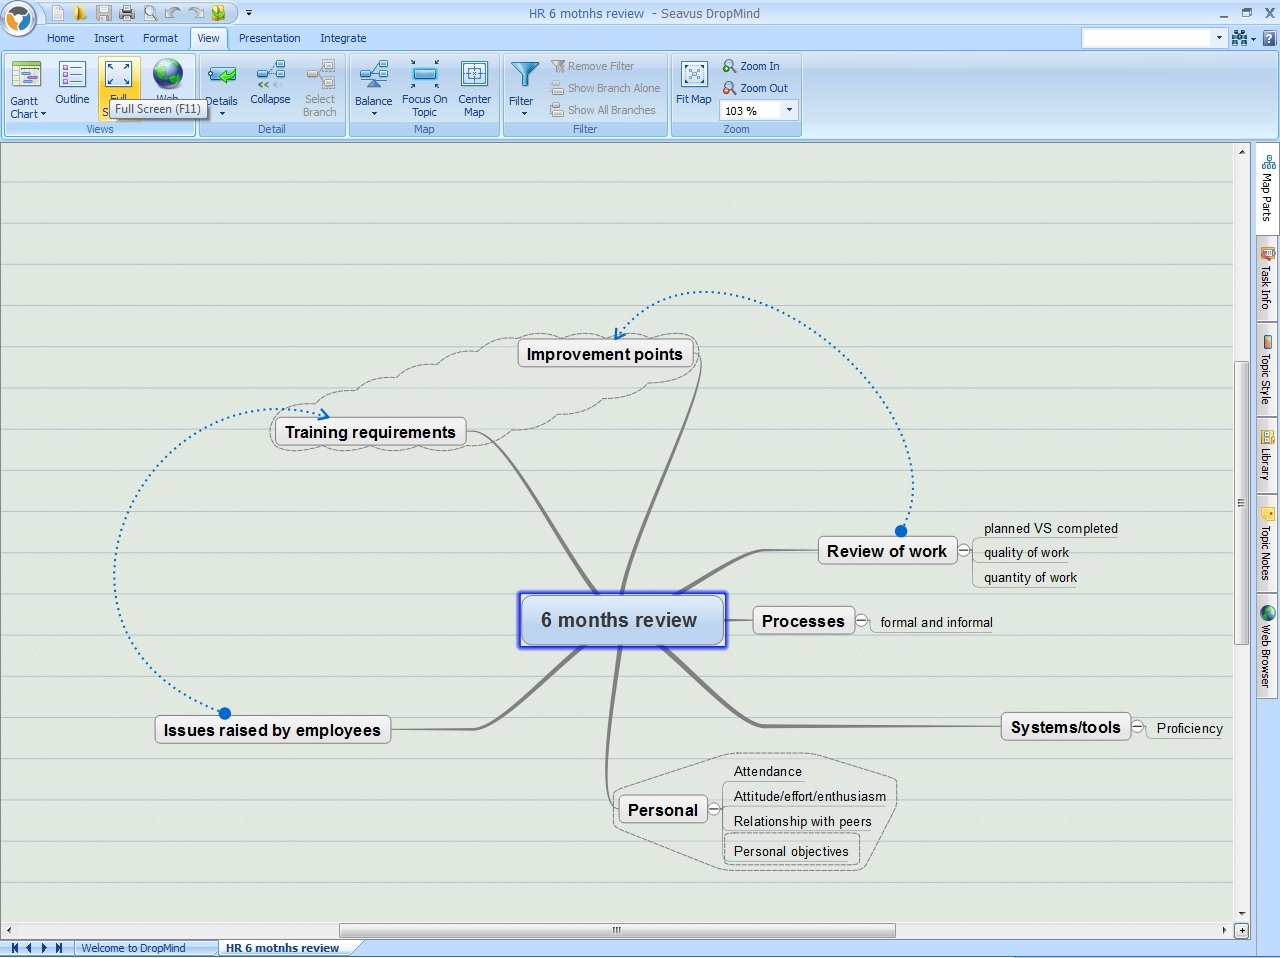Open the Home ribbon tab
Image resolution: width=1280 pixels, height=958 pixels.
click(x=61, y=38)
